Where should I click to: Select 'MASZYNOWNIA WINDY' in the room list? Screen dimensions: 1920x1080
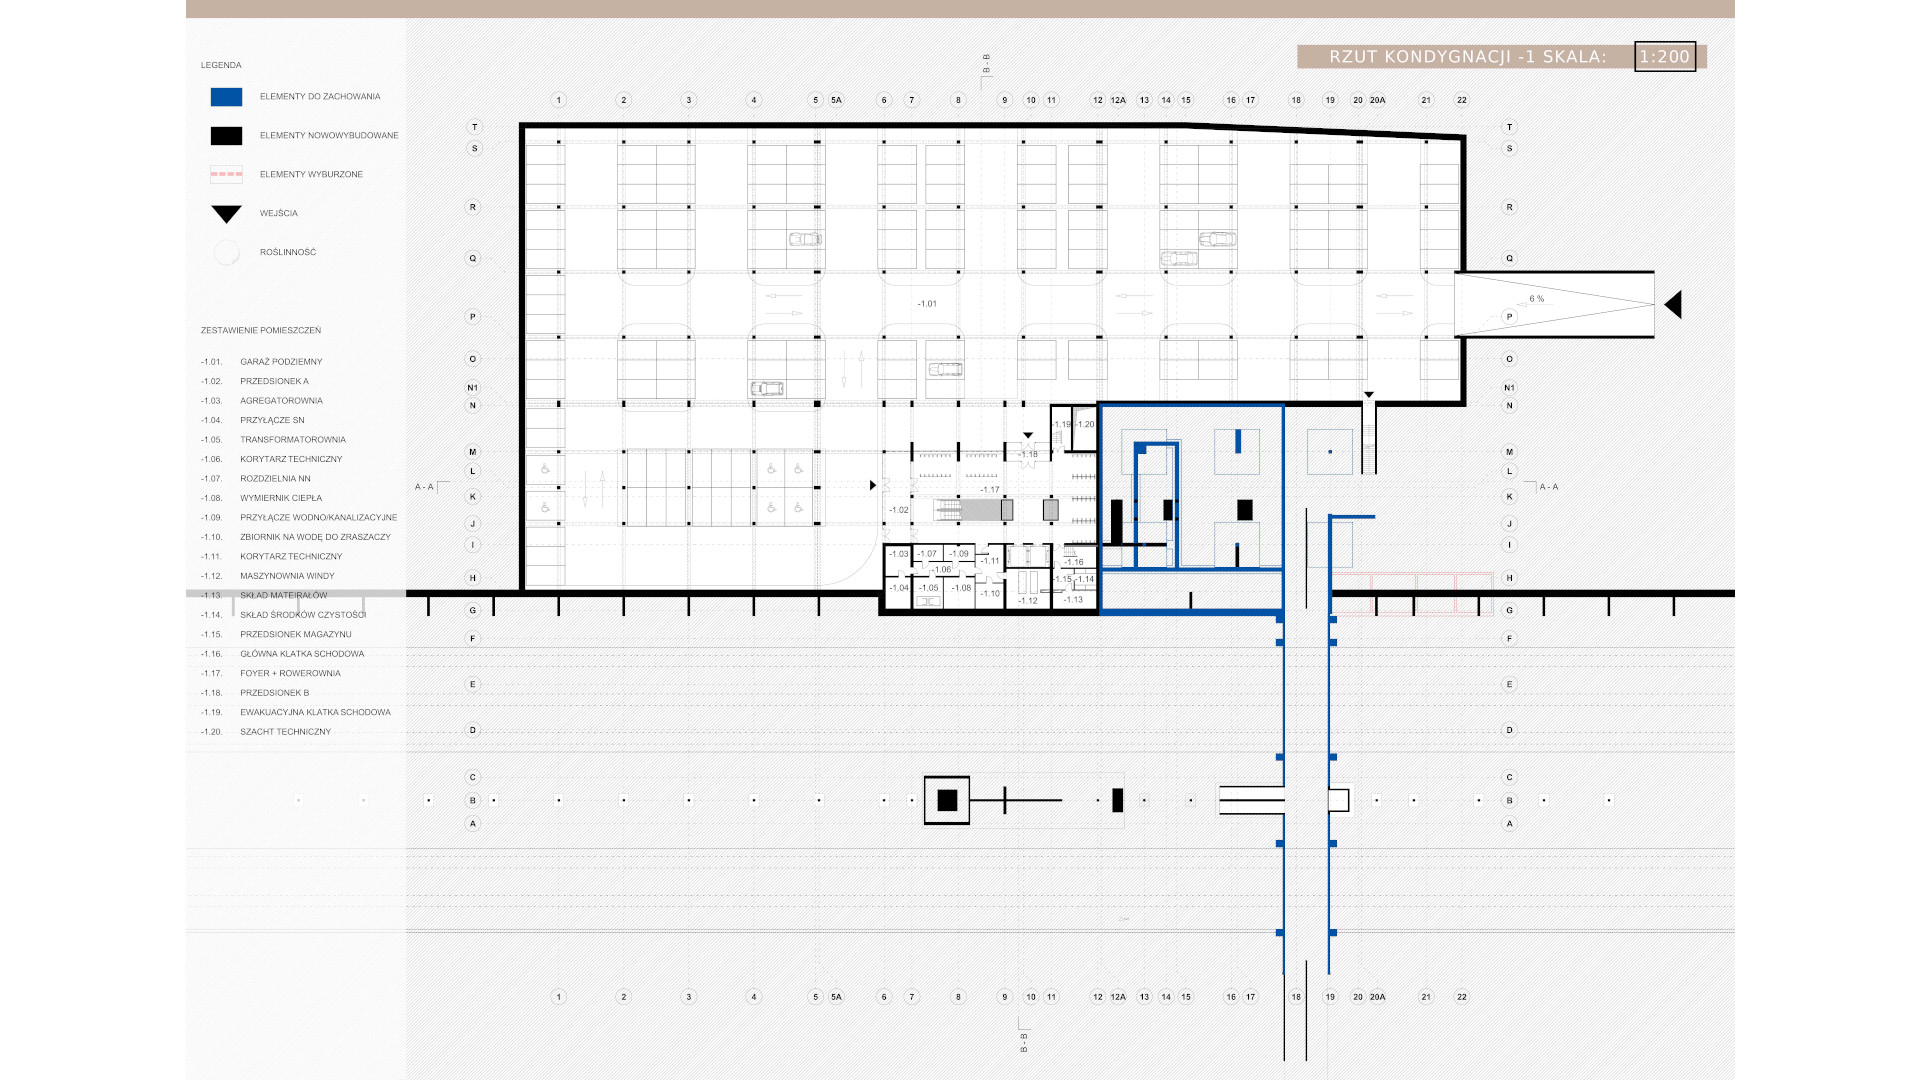point(287,576)
